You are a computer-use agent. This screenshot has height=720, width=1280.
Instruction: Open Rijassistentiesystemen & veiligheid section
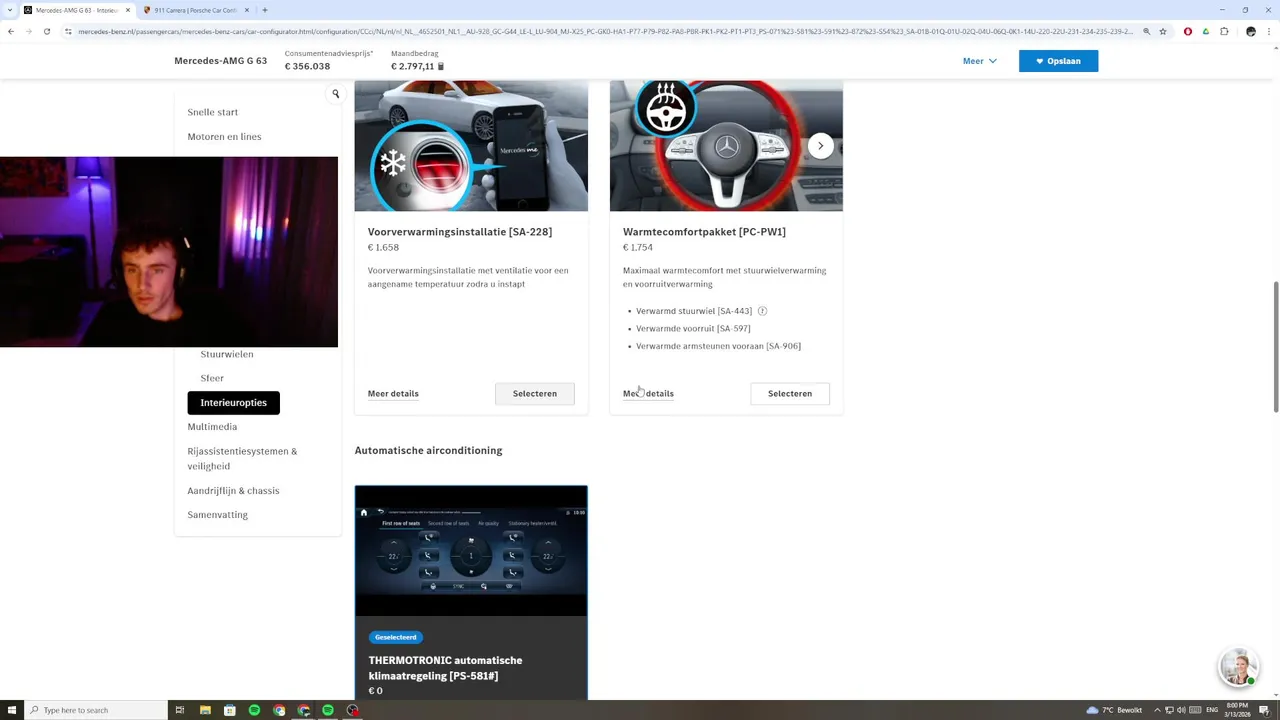point(242,458)
